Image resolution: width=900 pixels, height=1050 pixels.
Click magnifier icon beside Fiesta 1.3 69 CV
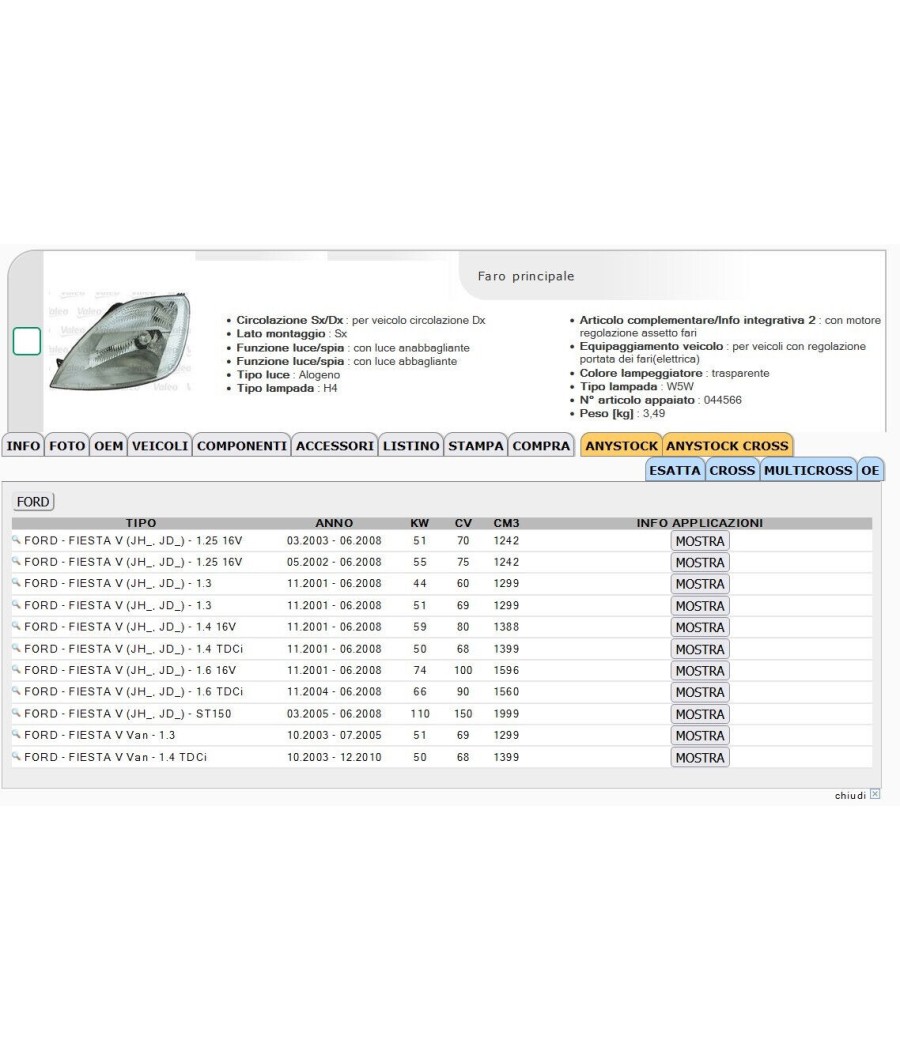click(x=17, y=605)
